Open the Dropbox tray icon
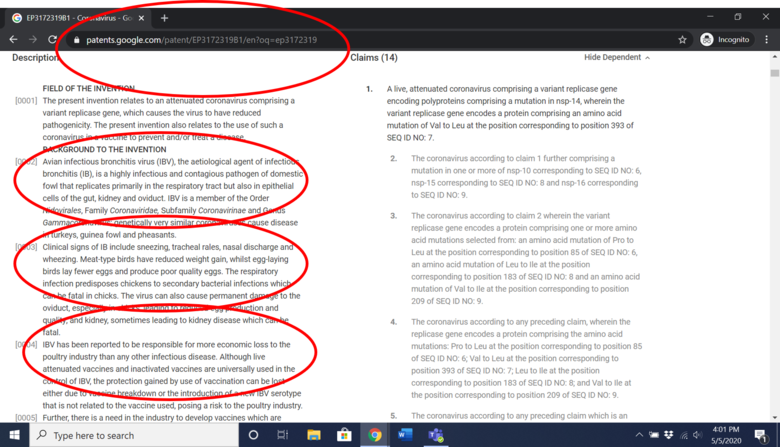Screen dimensions: 780x447 [669, 435]
